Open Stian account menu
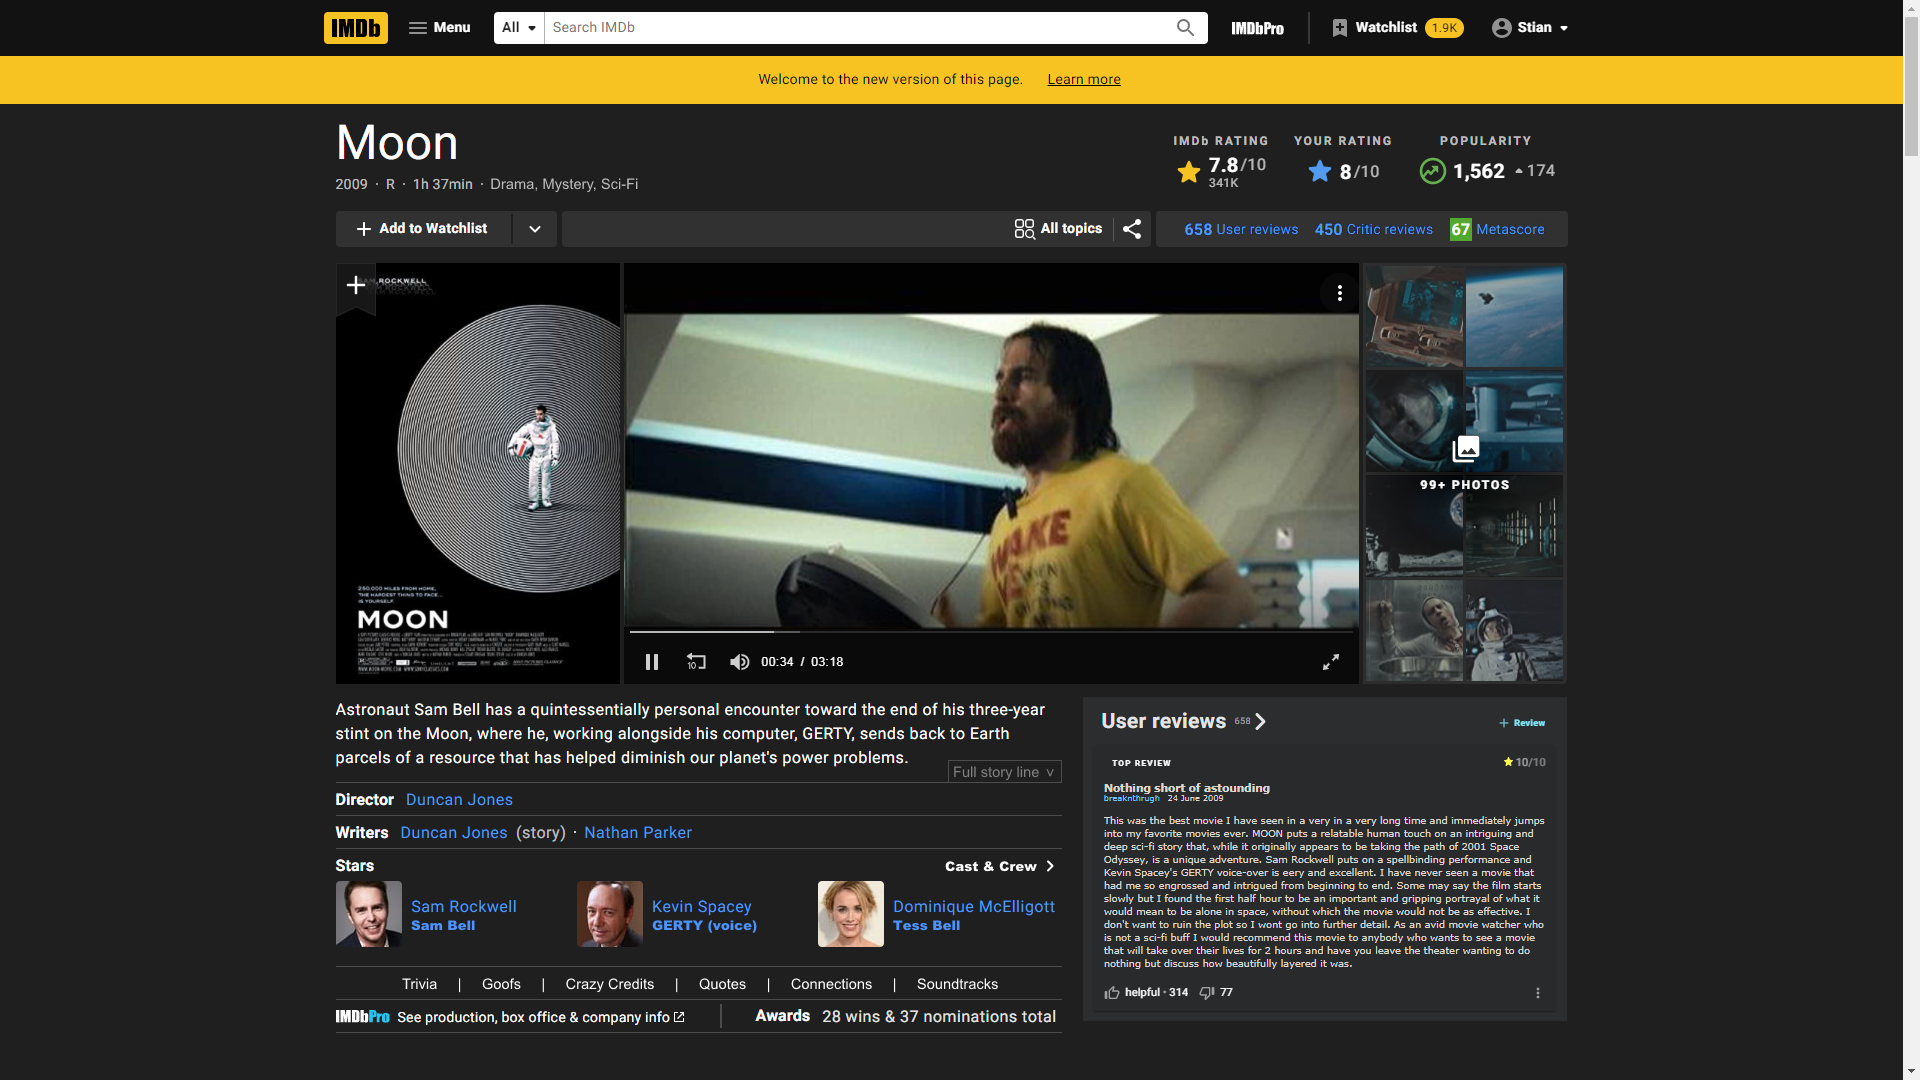Image resolution: width=1920 pixels, height=1080 pixels. 1530,28
